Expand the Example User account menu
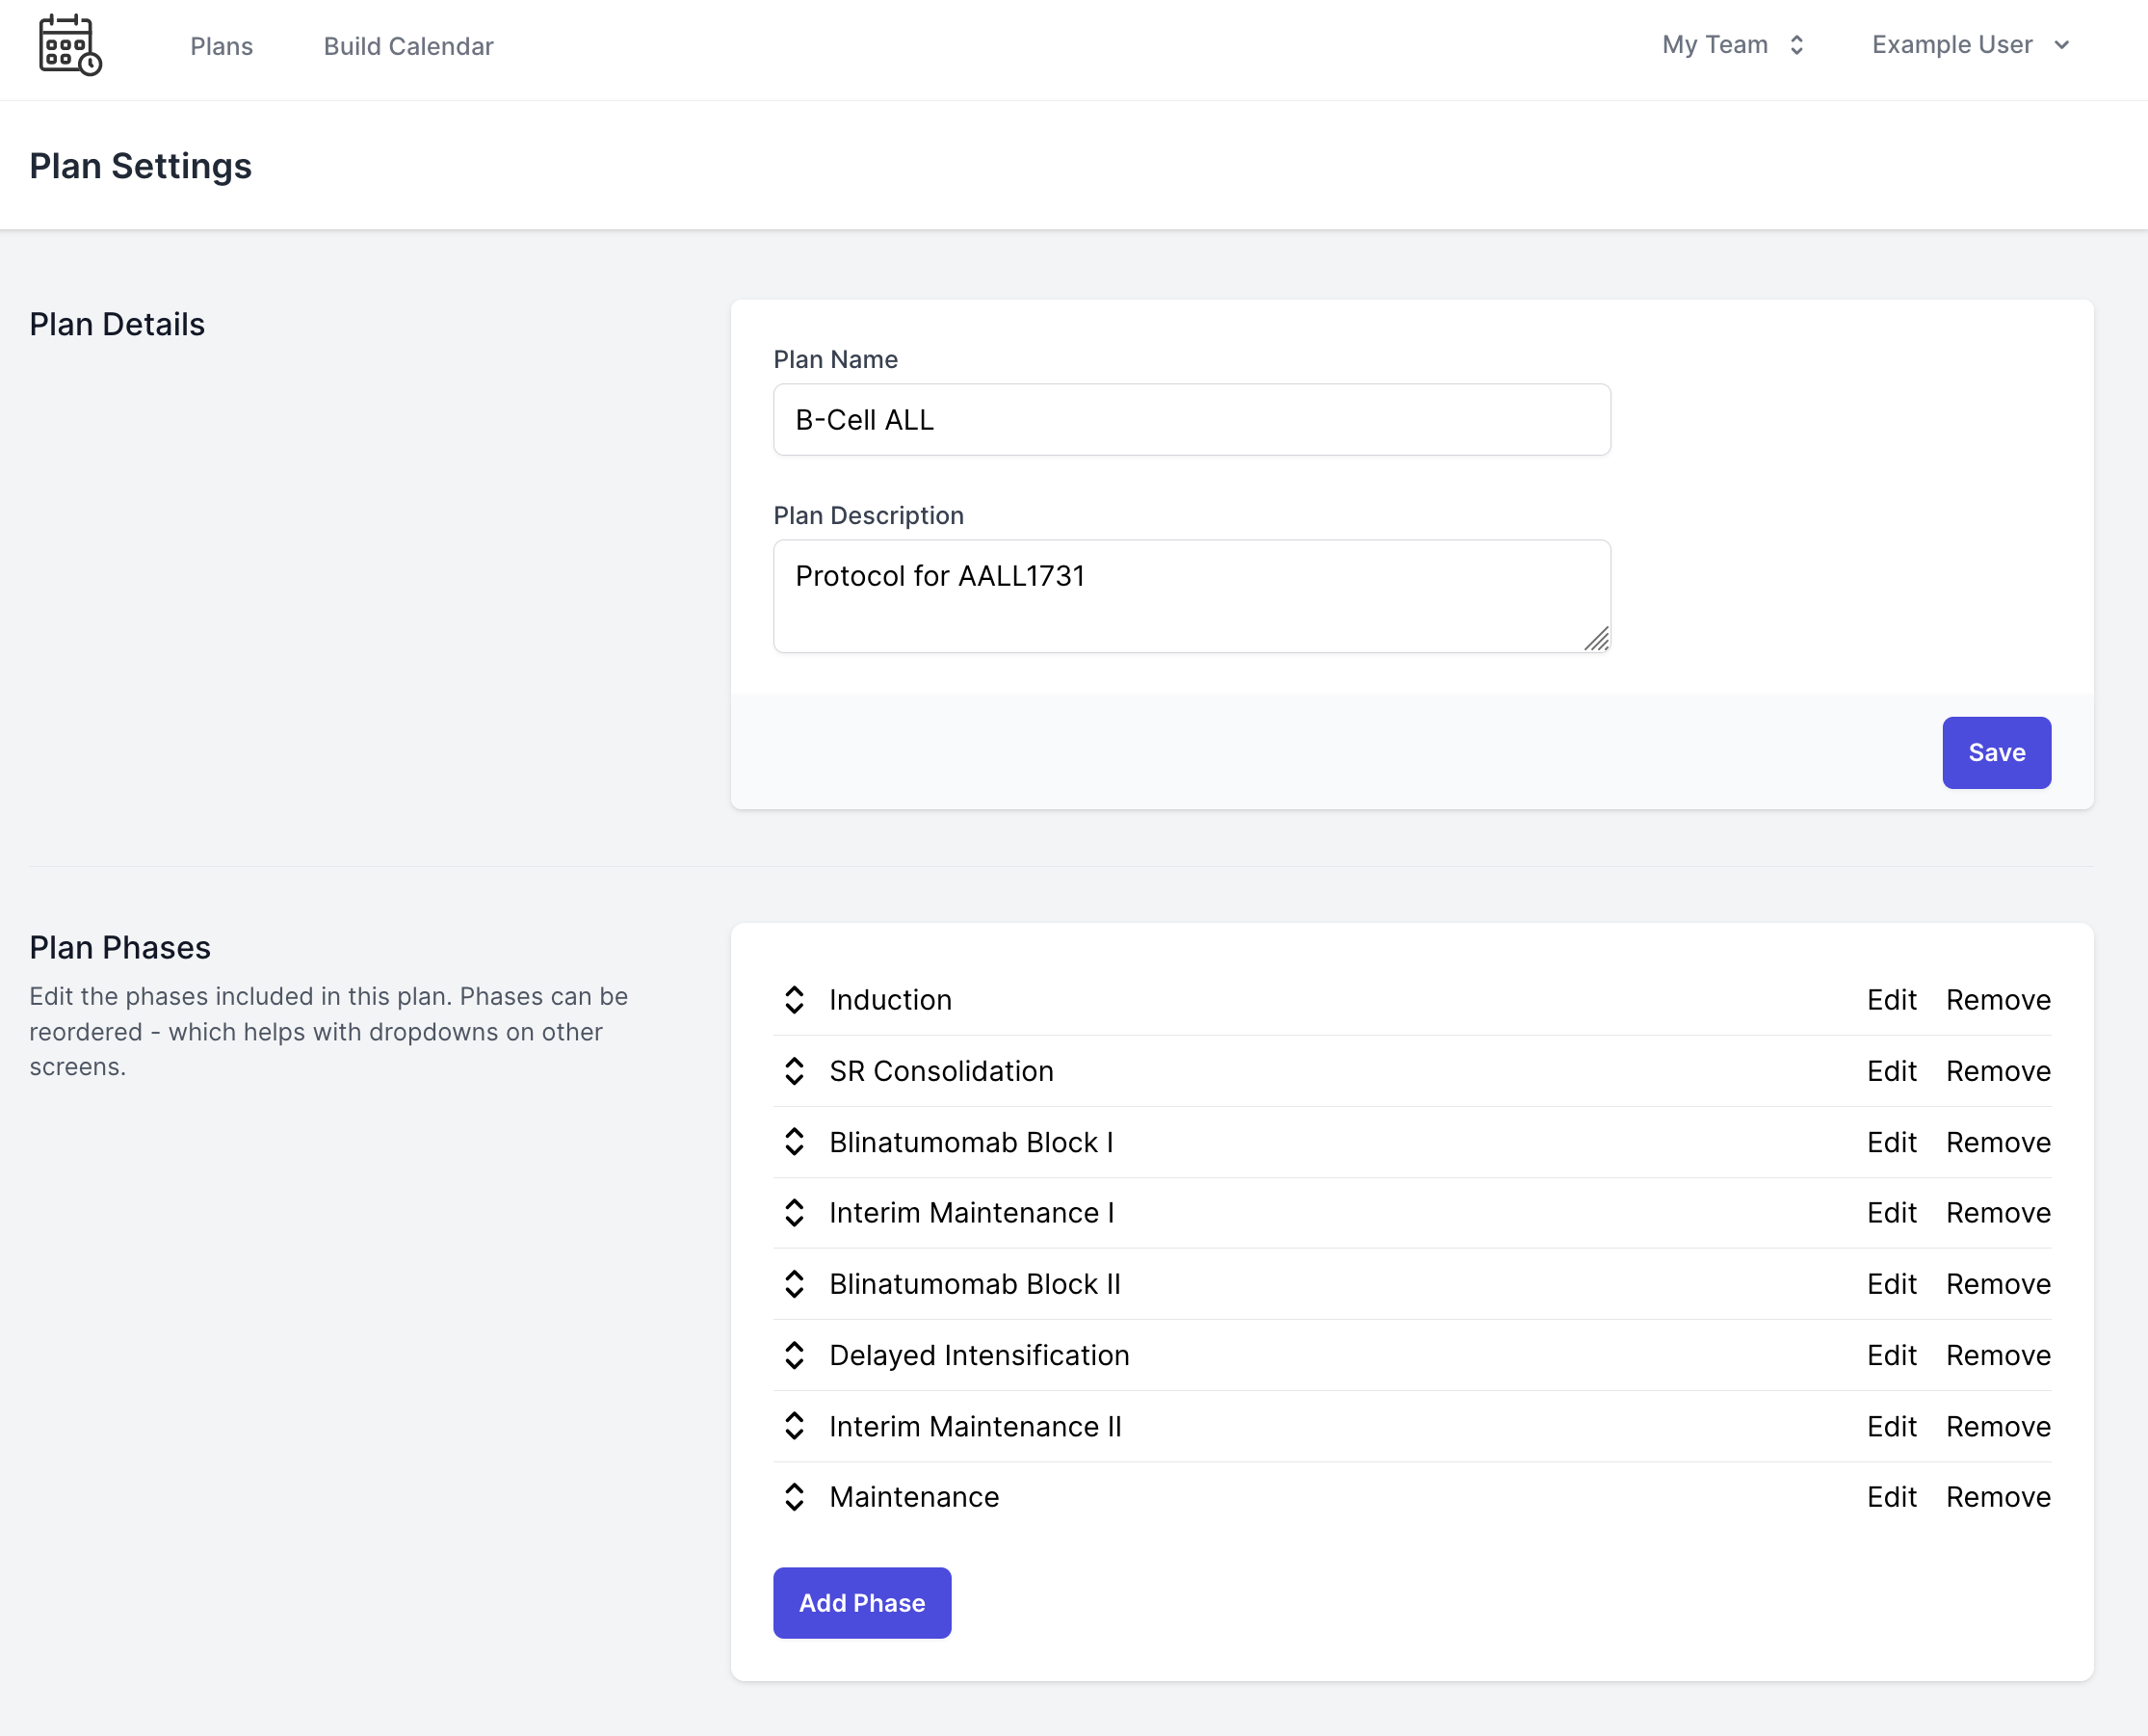The width and height of the screenshot is (2148, 1736). pyautogui.click(x=1973, y=46)
